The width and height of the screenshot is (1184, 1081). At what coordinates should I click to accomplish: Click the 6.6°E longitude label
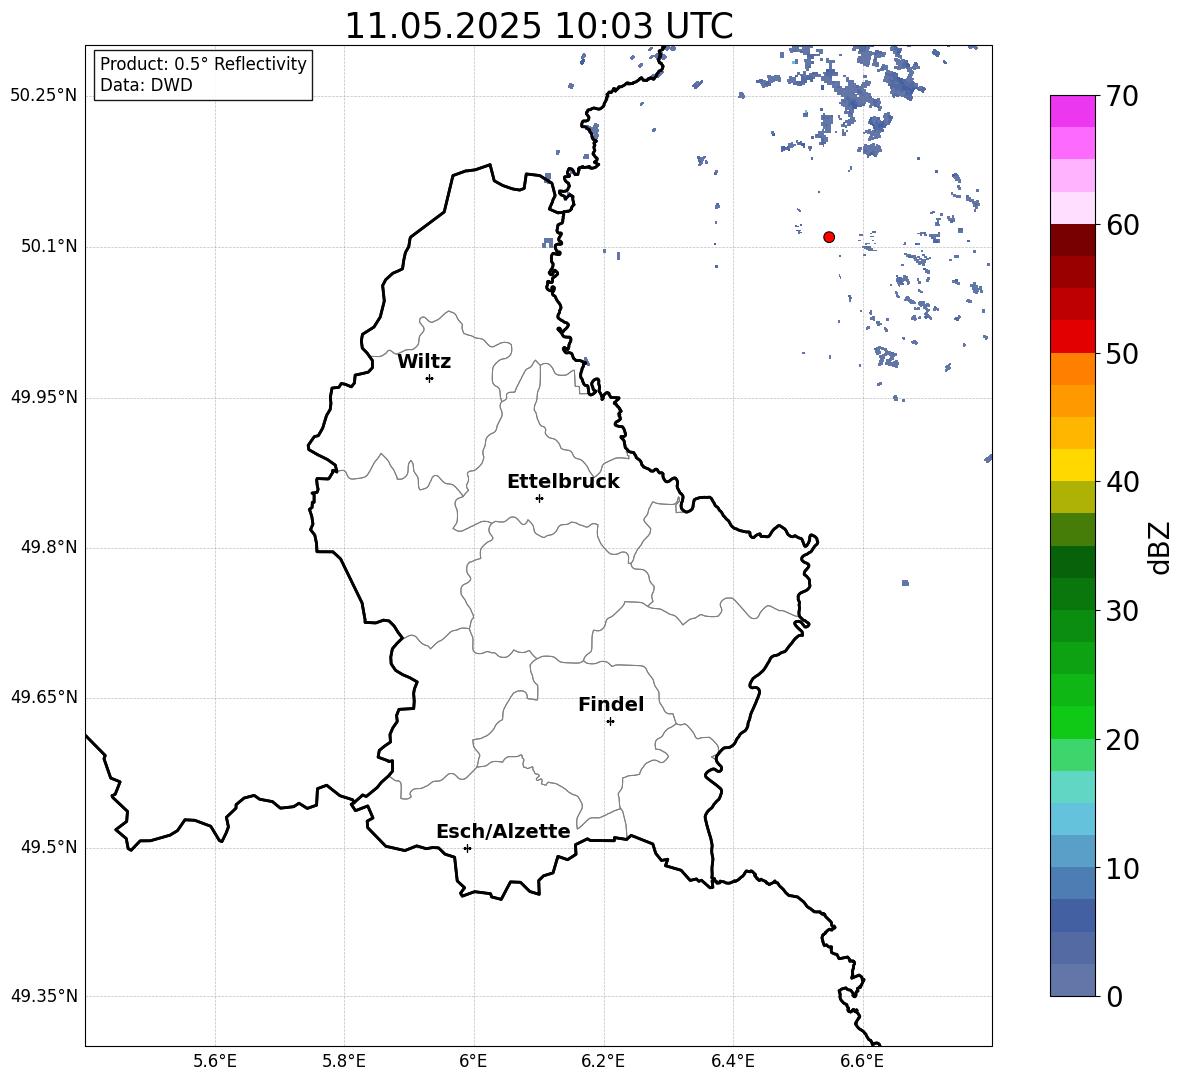tap(862, 1061)
